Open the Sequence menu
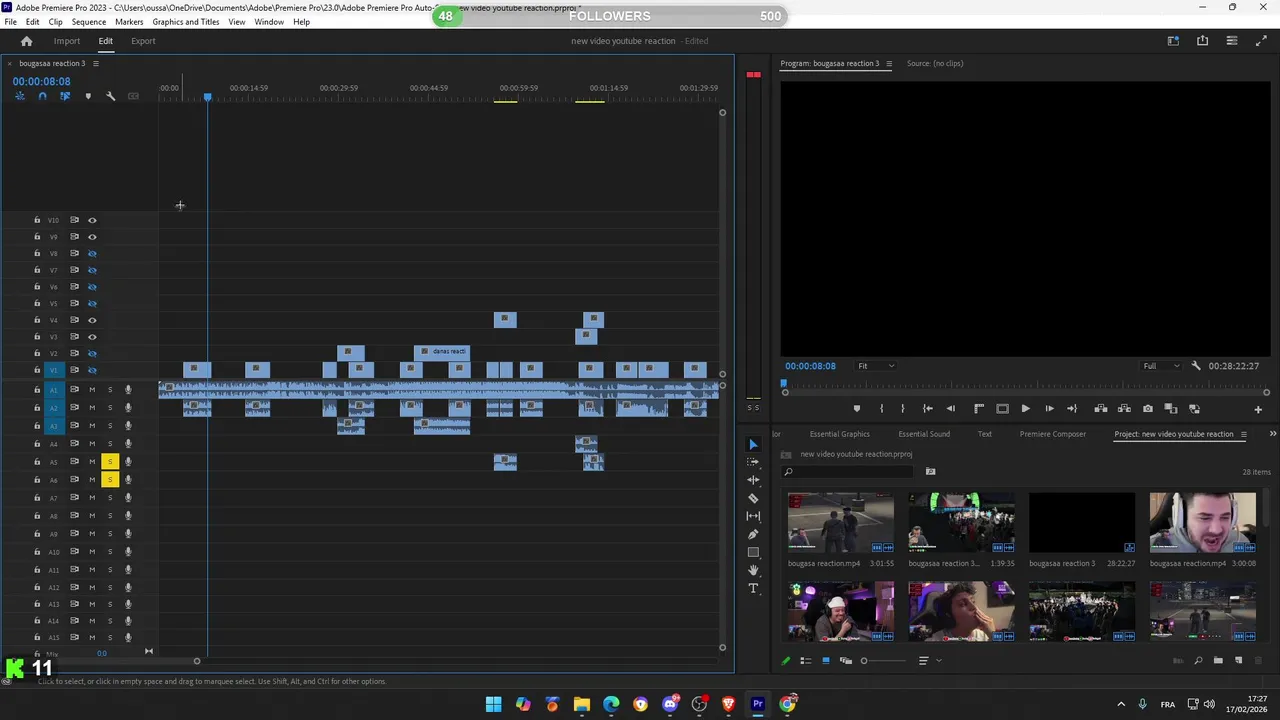 [89, 22]
